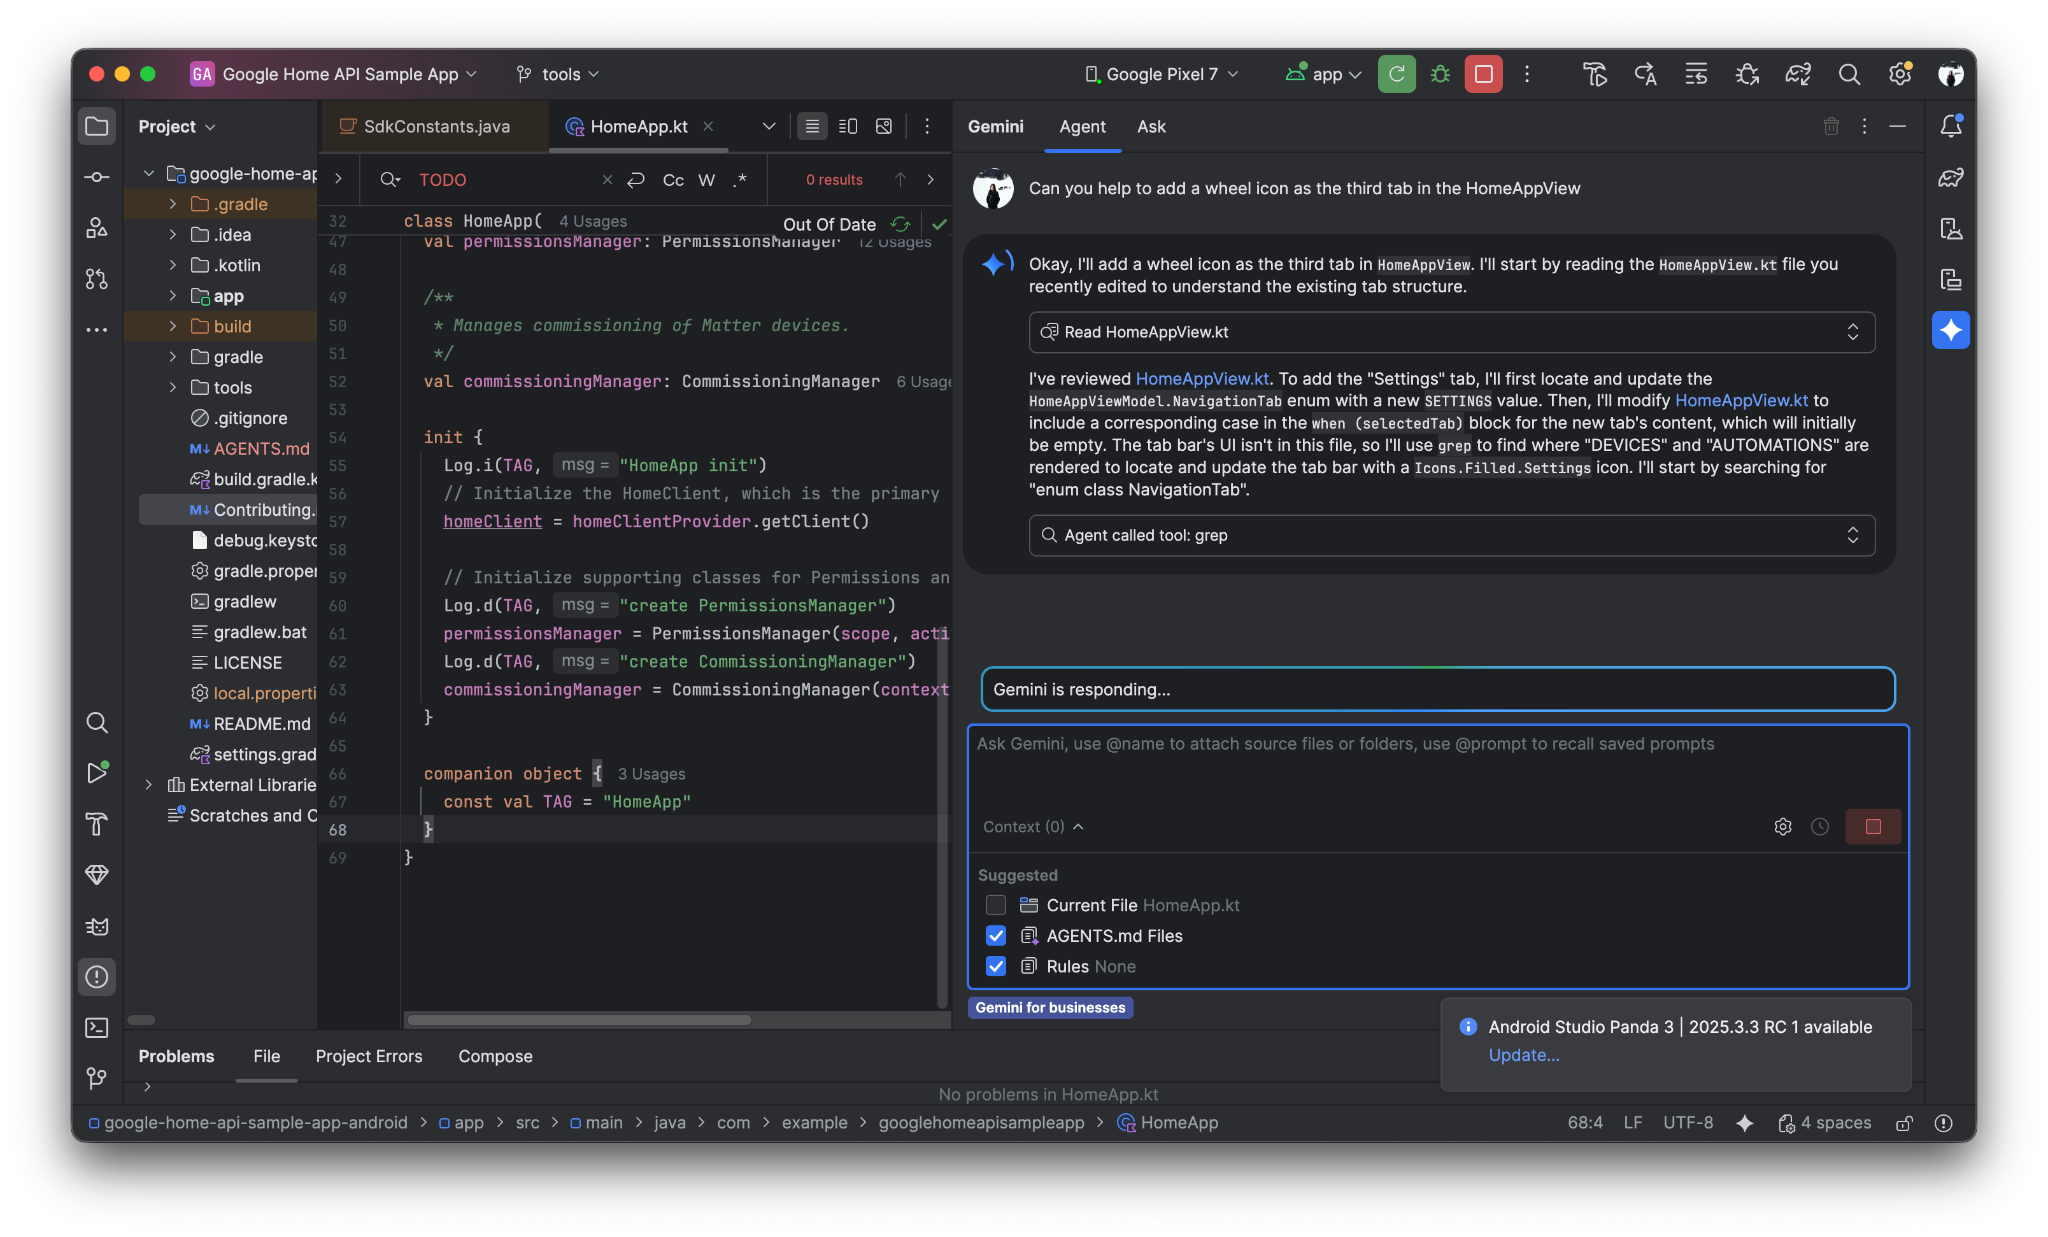This screenshot has height=1237, width=2048.
Task: Click the editor horizontal scrollbar
Action: tap(579, 1020)
